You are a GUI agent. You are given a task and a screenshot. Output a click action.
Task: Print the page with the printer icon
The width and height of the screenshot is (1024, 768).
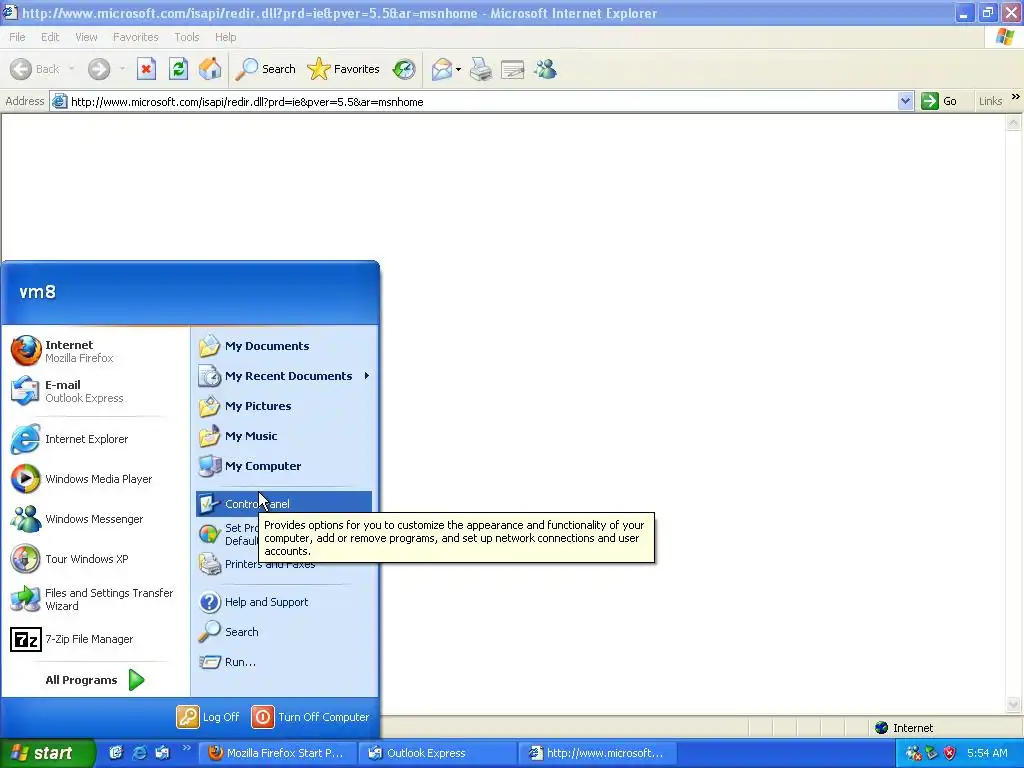481,69
